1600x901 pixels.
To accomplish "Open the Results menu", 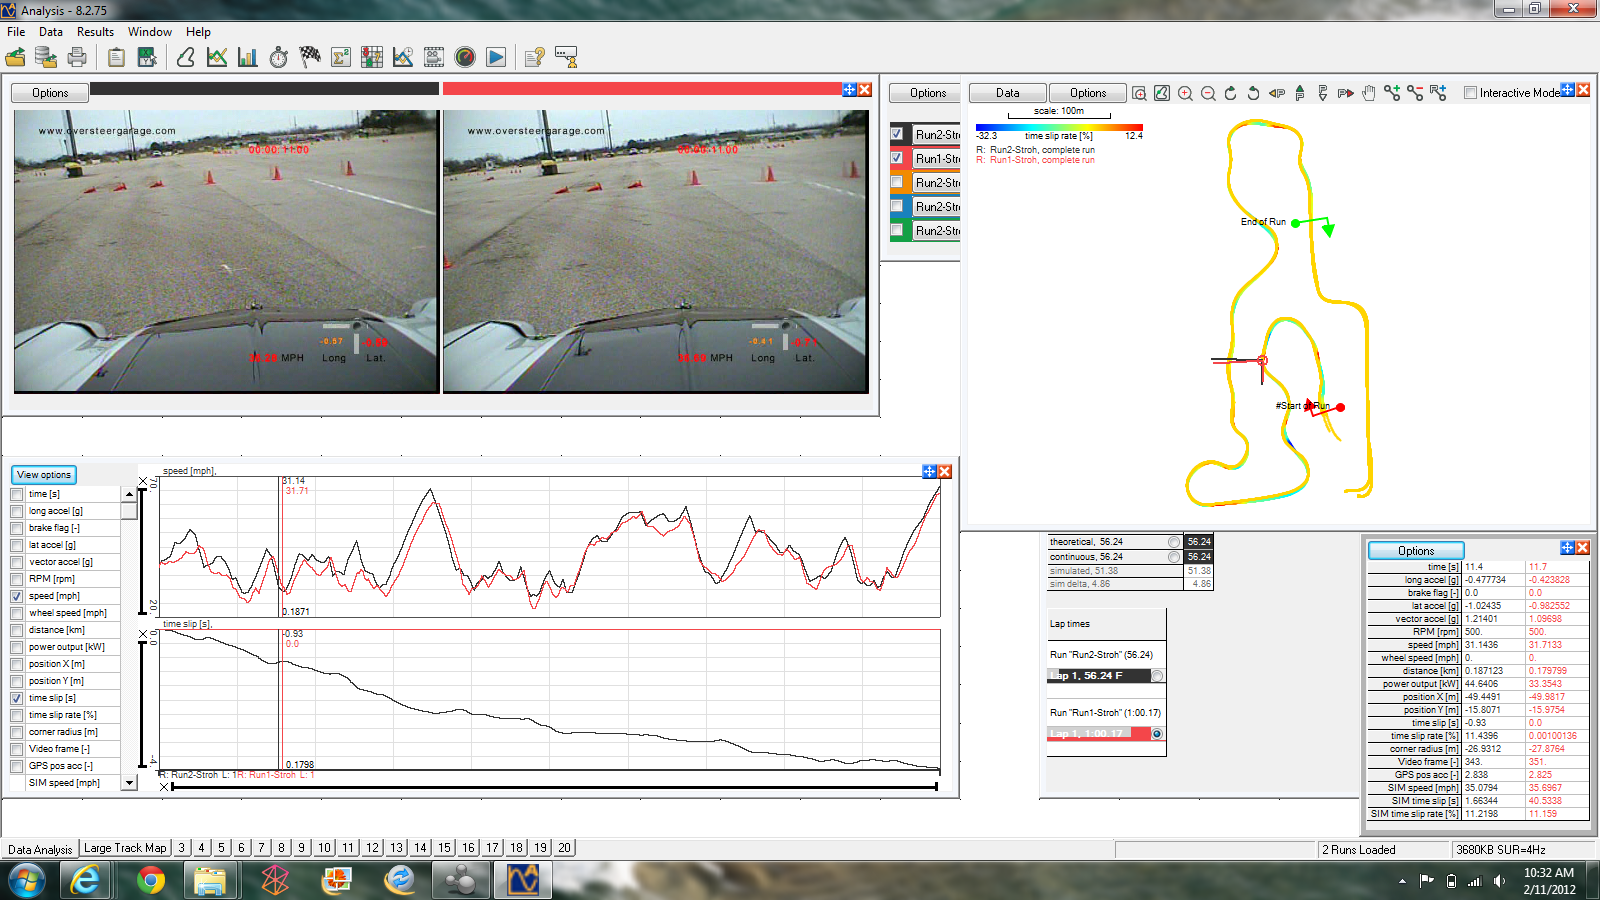I will [x=95, y=32].
